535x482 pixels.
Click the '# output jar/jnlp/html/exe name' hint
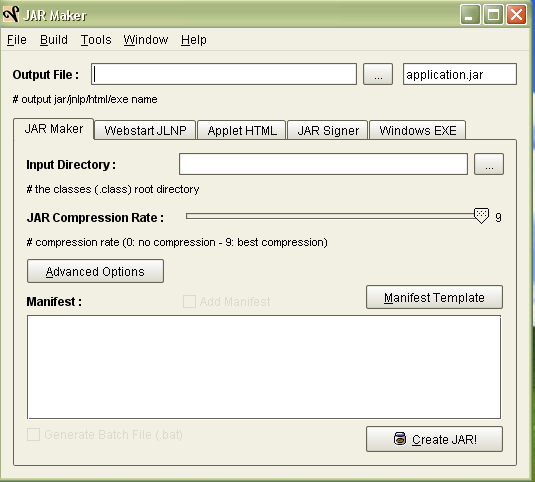85,99
